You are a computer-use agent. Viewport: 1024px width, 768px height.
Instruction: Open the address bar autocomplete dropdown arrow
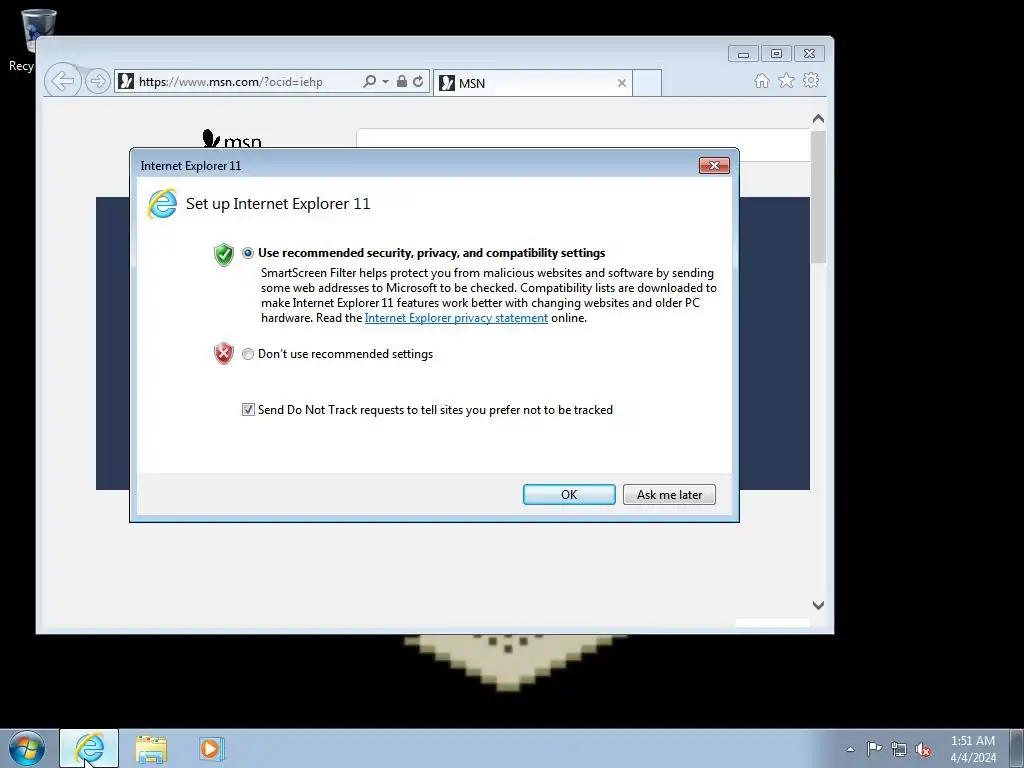385,82
